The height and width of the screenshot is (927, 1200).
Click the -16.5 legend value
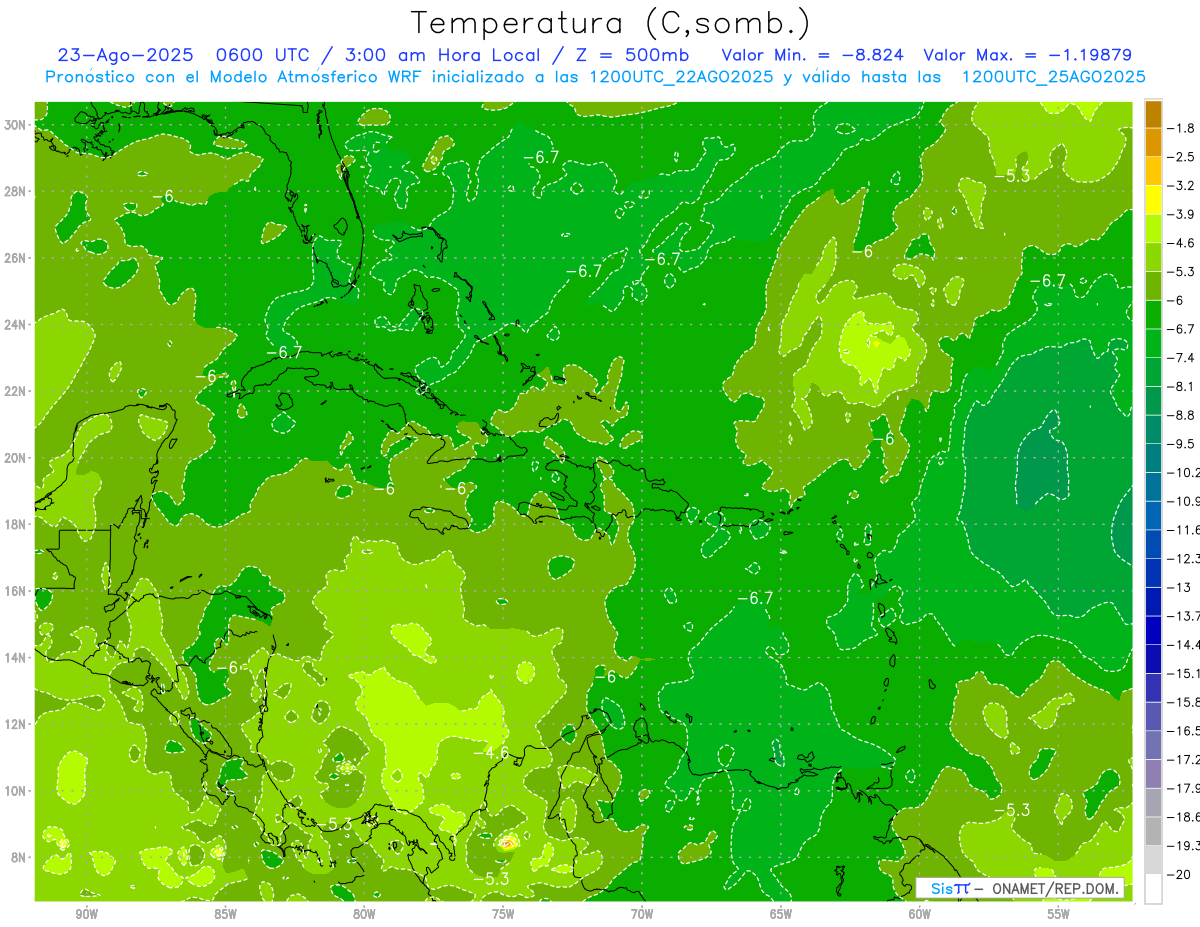point(1186,730)
